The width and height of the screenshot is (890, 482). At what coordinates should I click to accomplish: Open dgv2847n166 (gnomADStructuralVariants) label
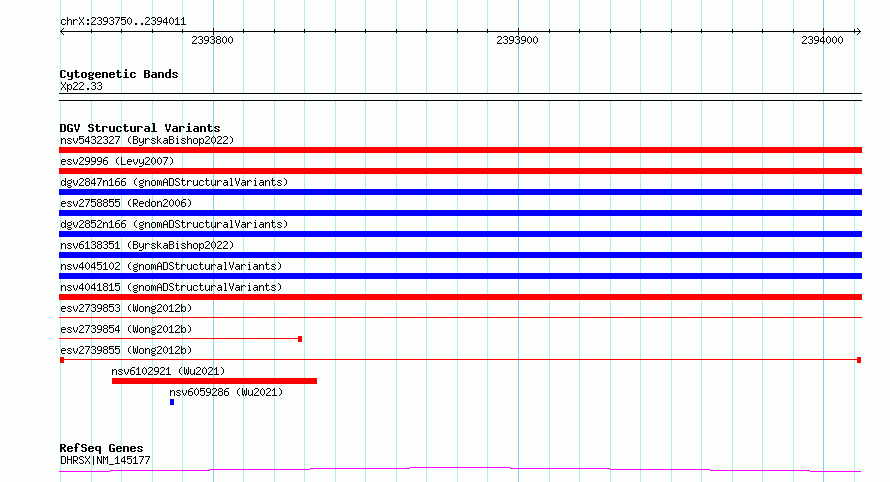click(174, 182)
